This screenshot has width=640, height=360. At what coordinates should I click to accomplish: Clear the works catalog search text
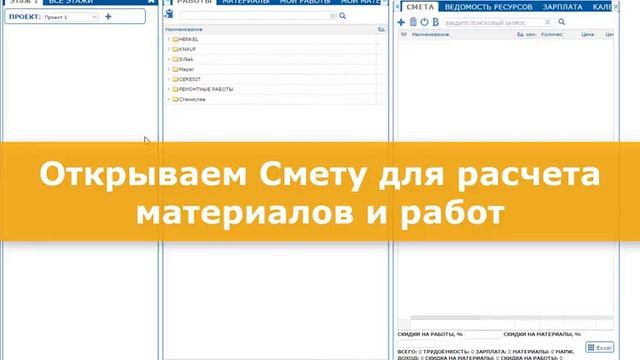(333, 16)
